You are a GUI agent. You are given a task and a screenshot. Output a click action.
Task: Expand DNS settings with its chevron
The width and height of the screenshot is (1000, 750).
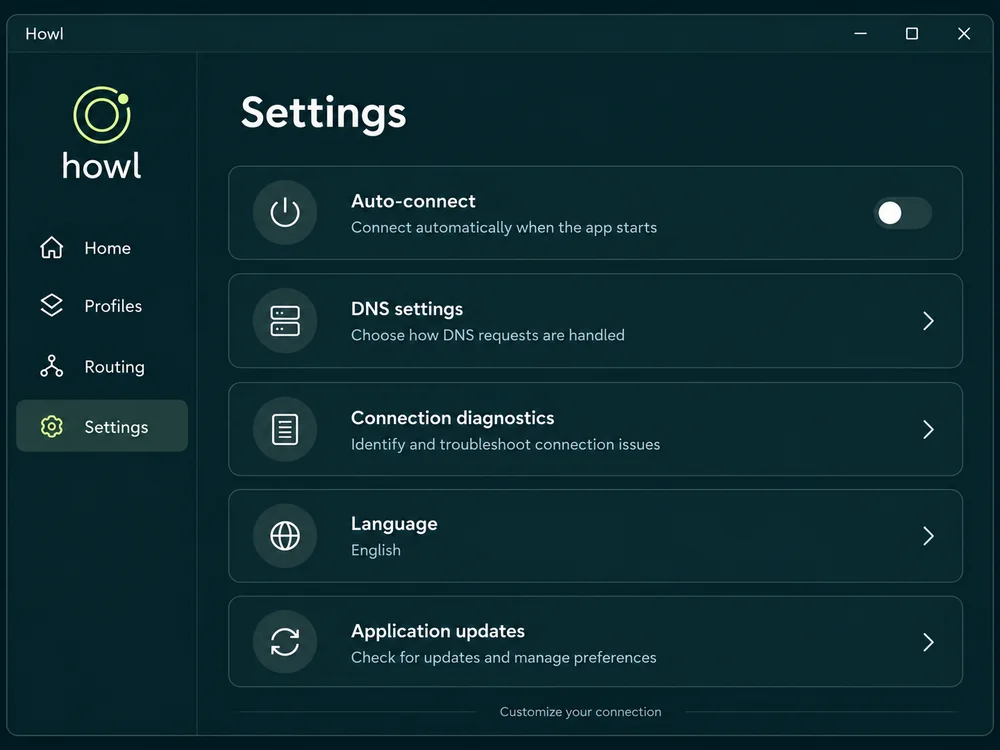pos(929,321)
